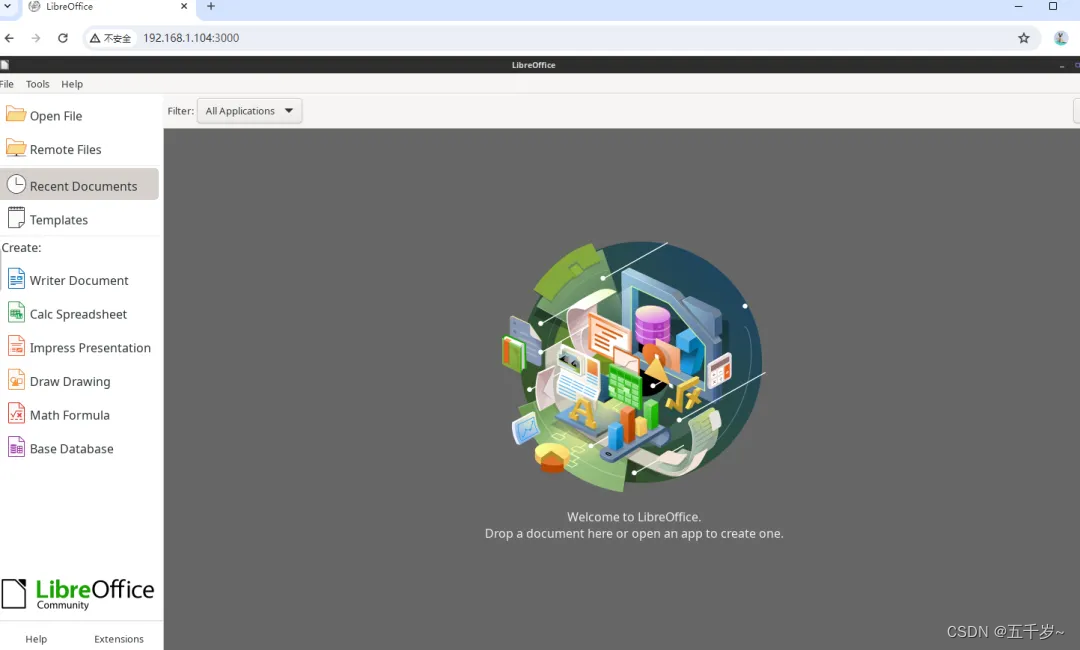
Task: Click the Base Database label
Action: (72, 449)
